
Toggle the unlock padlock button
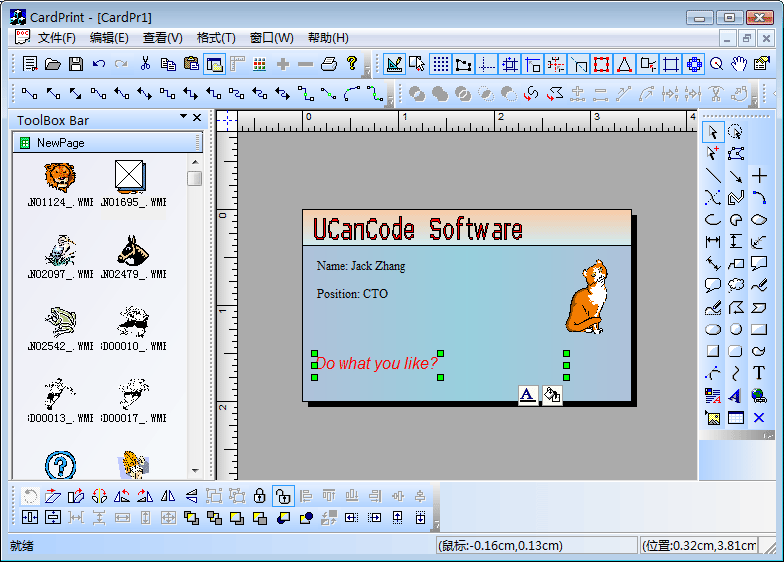[x=282, y=495]
